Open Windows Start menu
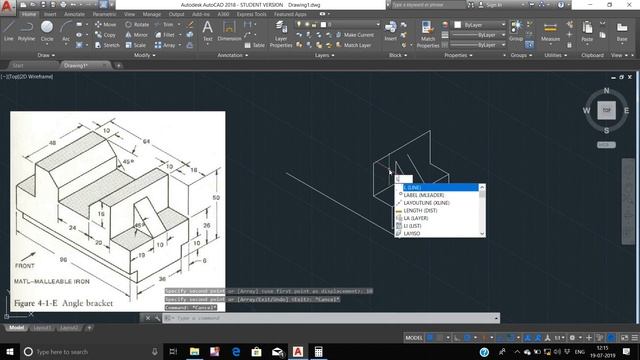640x360 pixels. pos(10,351)
